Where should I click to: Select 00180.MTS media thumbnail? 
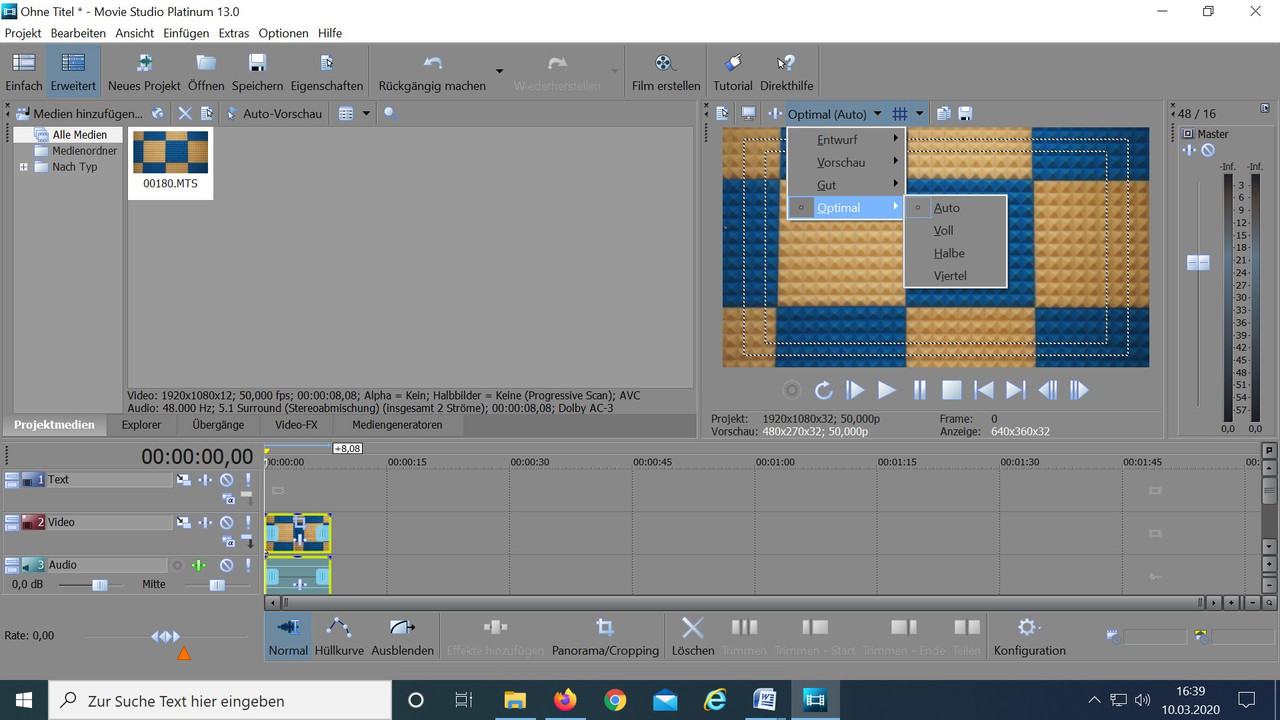click(x=170, y=162)
